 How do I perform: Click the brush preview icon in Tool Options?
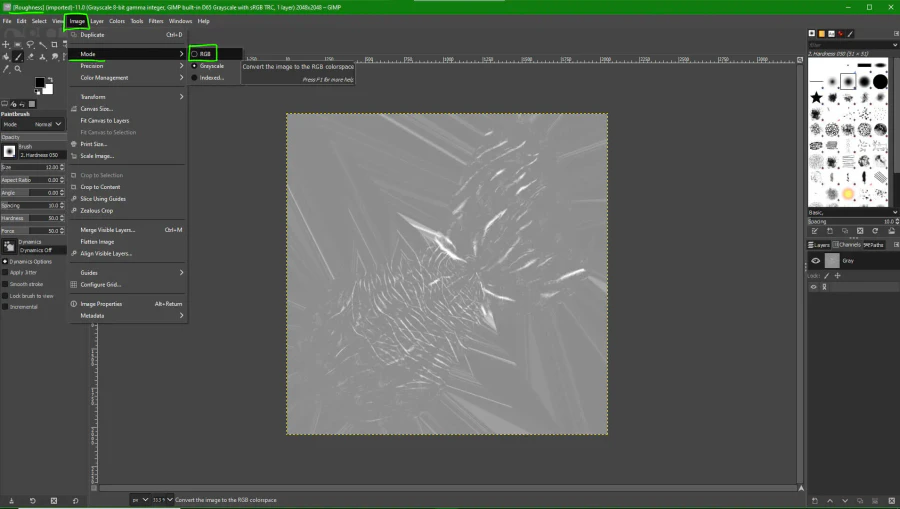9,151
